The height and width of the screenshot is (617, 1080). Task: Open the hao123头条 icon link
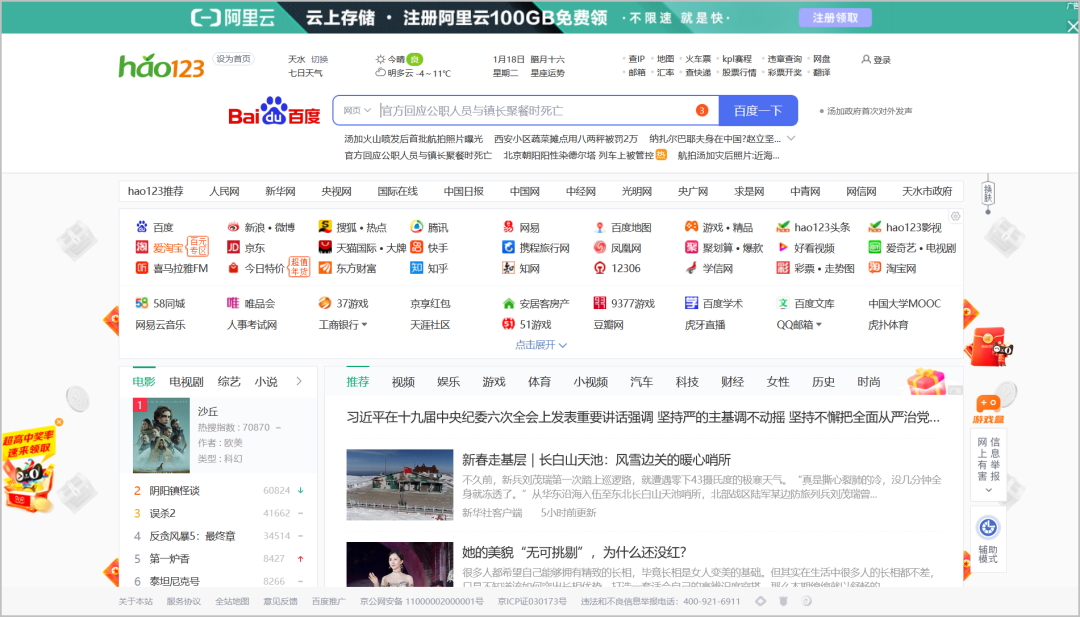pyautogui.click(x=783, y=227)
